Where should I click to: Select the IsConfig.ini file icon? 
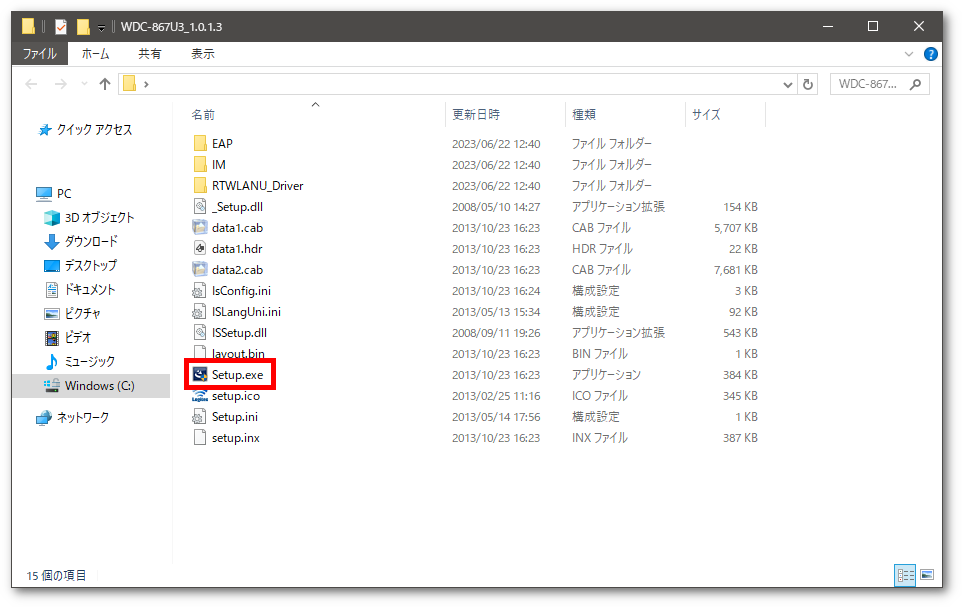pos(200,290)
